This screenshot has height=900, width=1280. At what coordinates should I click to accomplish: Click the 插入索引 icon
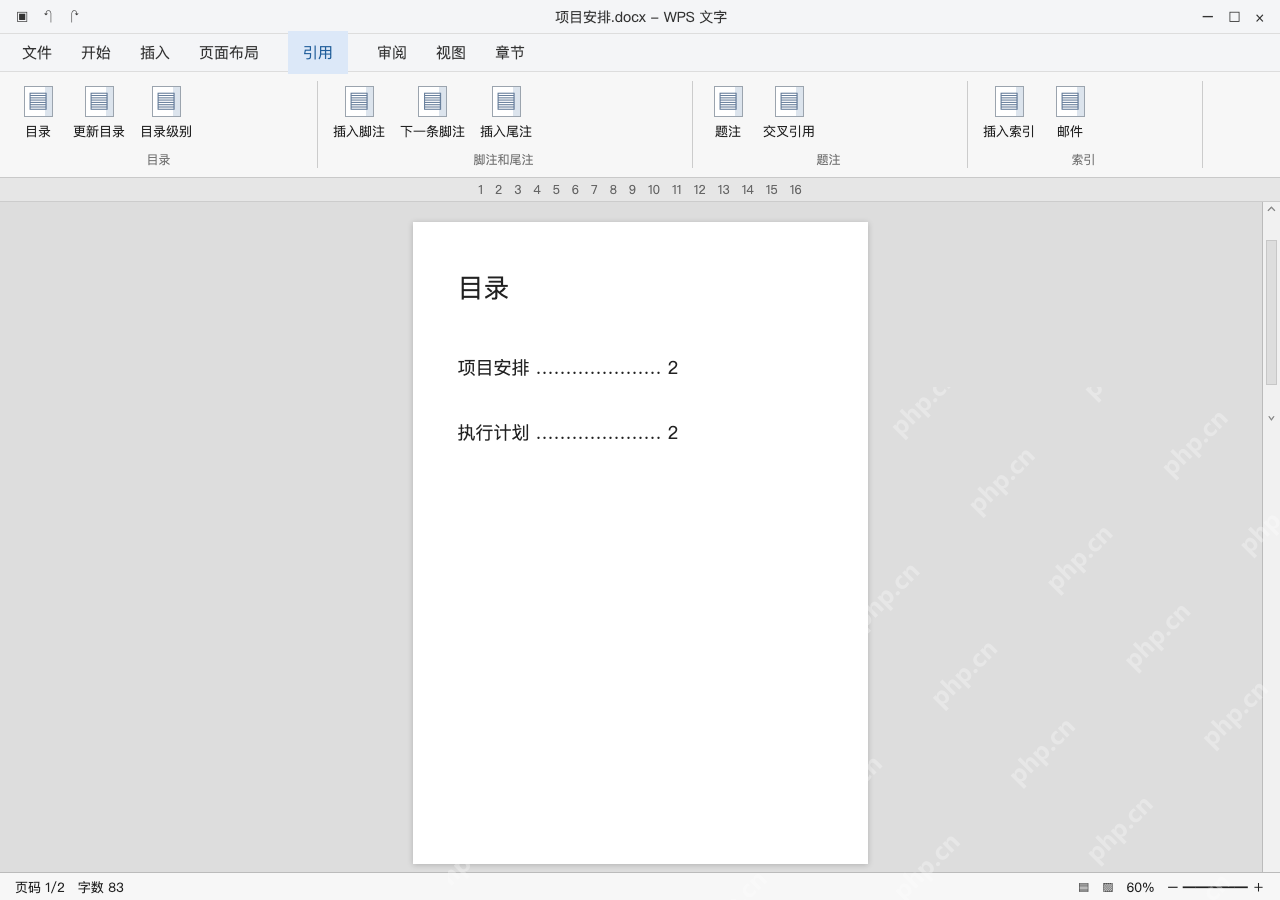tap(1009, 101)
